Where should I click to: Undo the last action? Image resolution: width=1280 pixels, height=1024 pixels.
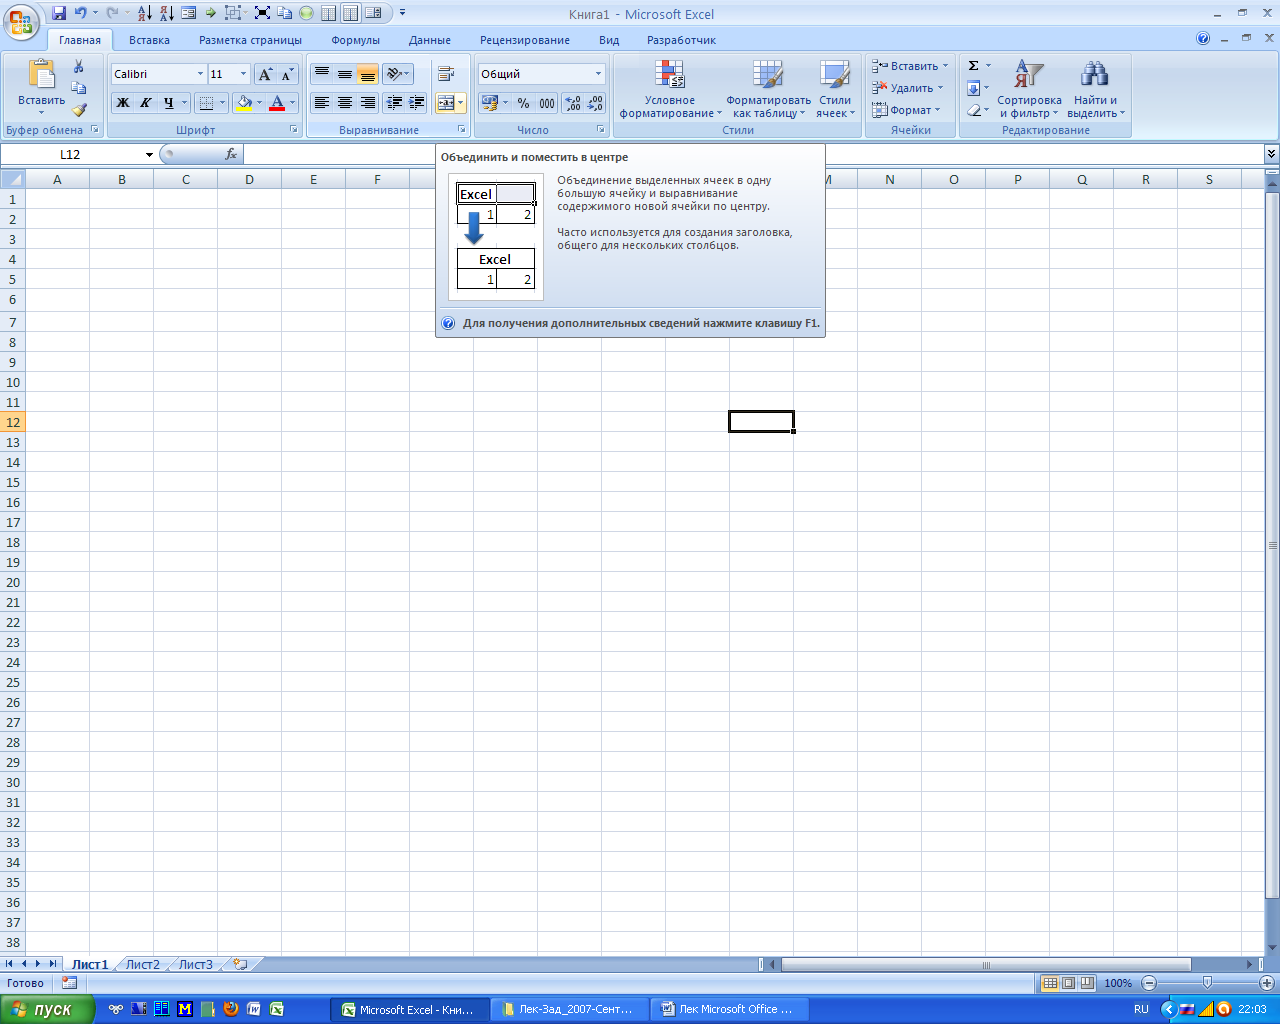pyautogui.click(x=80, y=13)
